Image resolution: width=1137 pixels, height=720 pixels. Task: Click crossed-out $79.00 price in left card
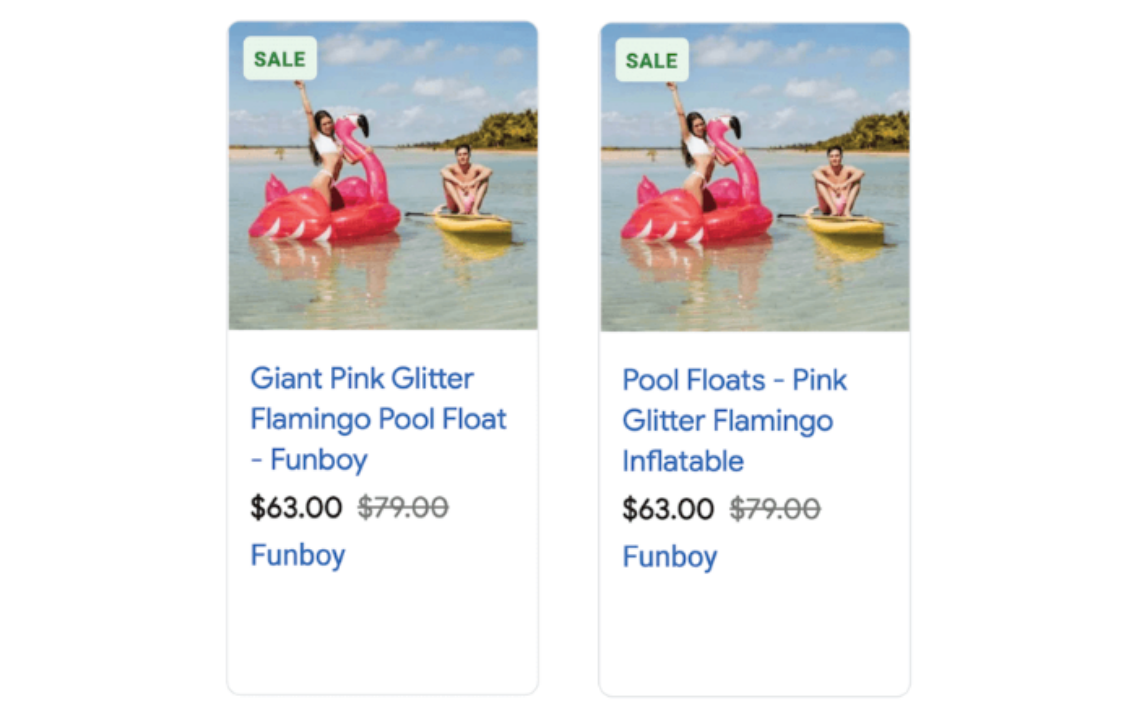[x=403, y=507]
